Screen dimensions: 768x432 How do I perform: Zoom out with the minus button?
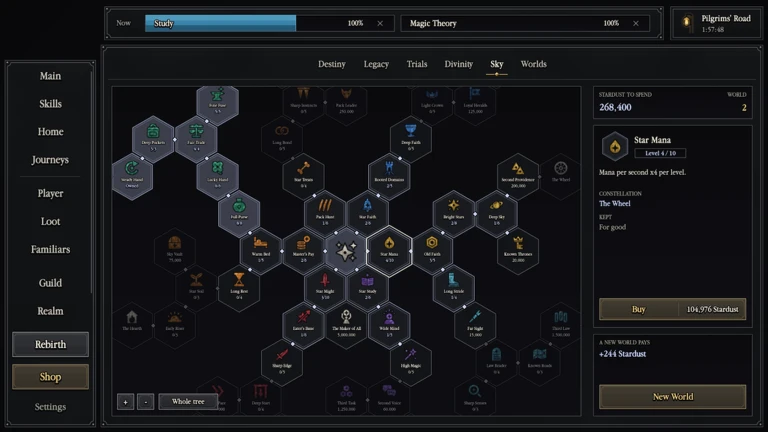point(145,402)
